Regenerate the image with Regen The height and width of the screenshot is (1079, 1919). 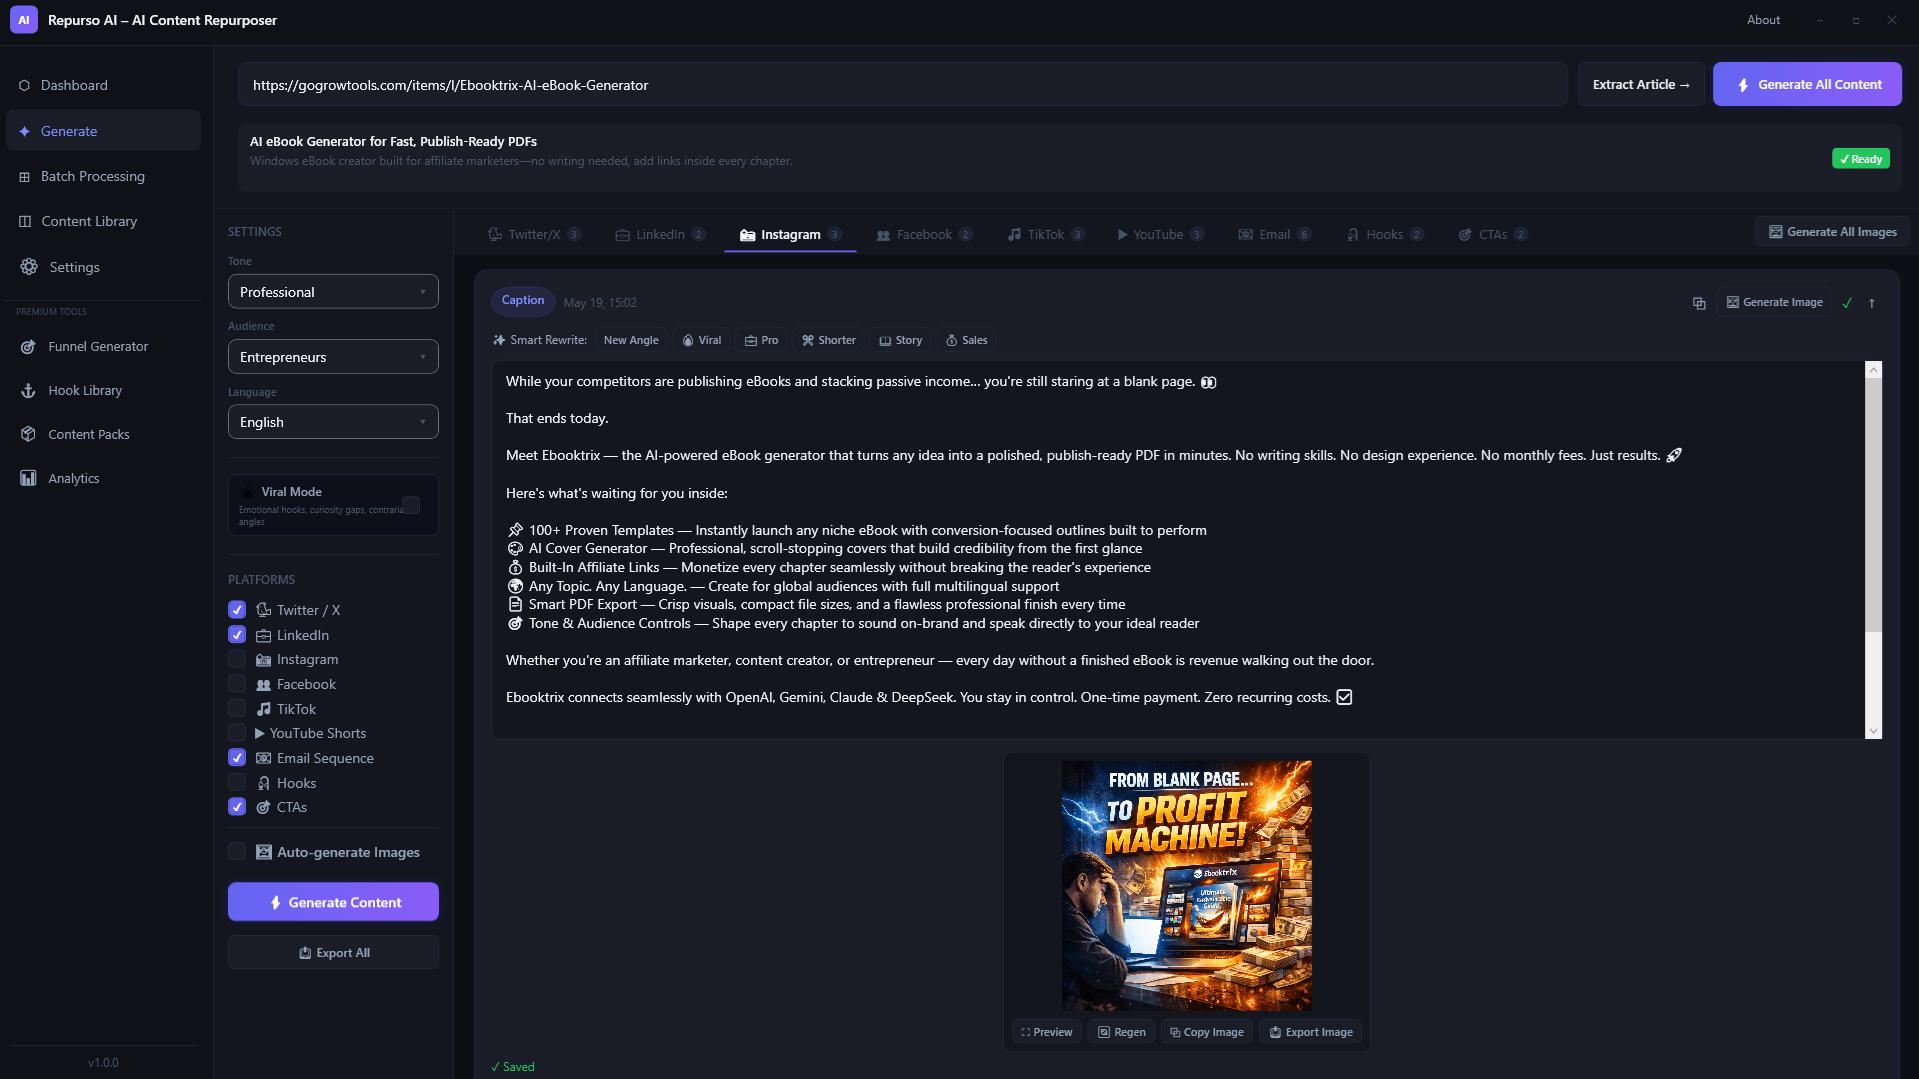point(1122,1032)
